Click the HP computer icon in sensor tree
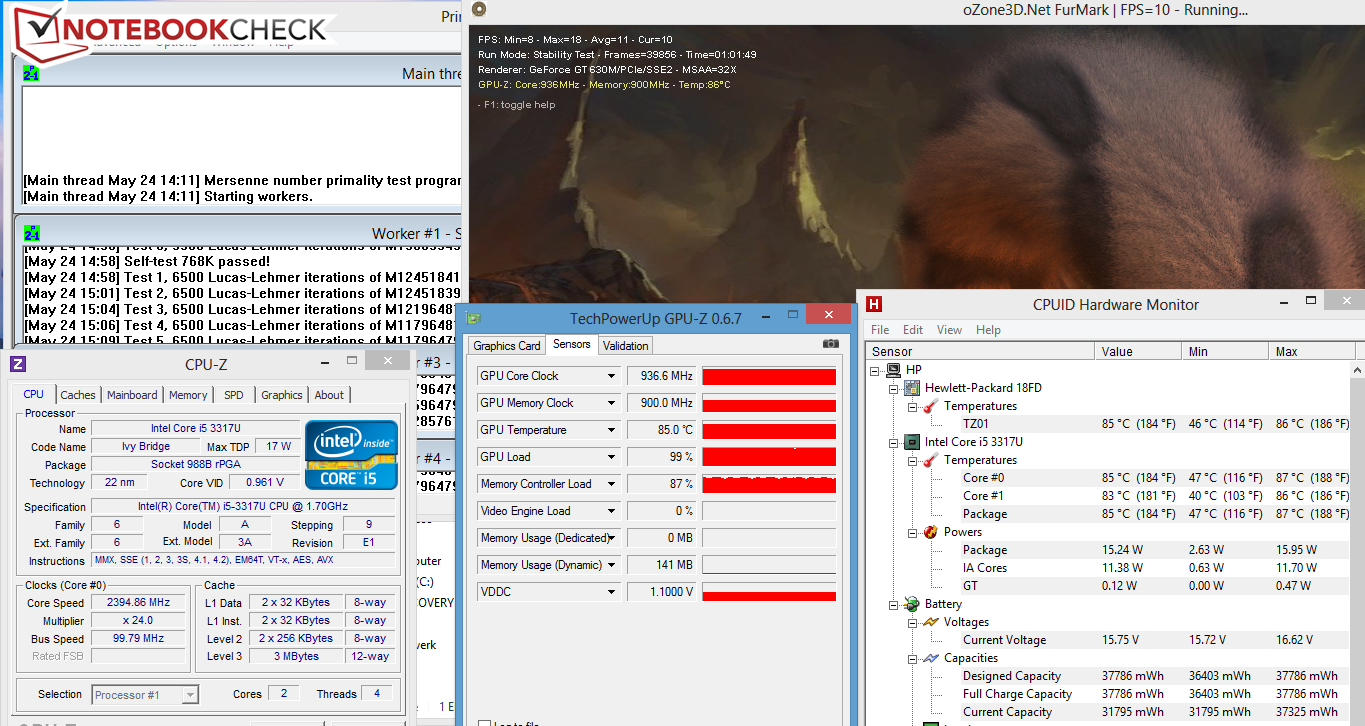Screen dimensions: 1365x726 point(893,370)
